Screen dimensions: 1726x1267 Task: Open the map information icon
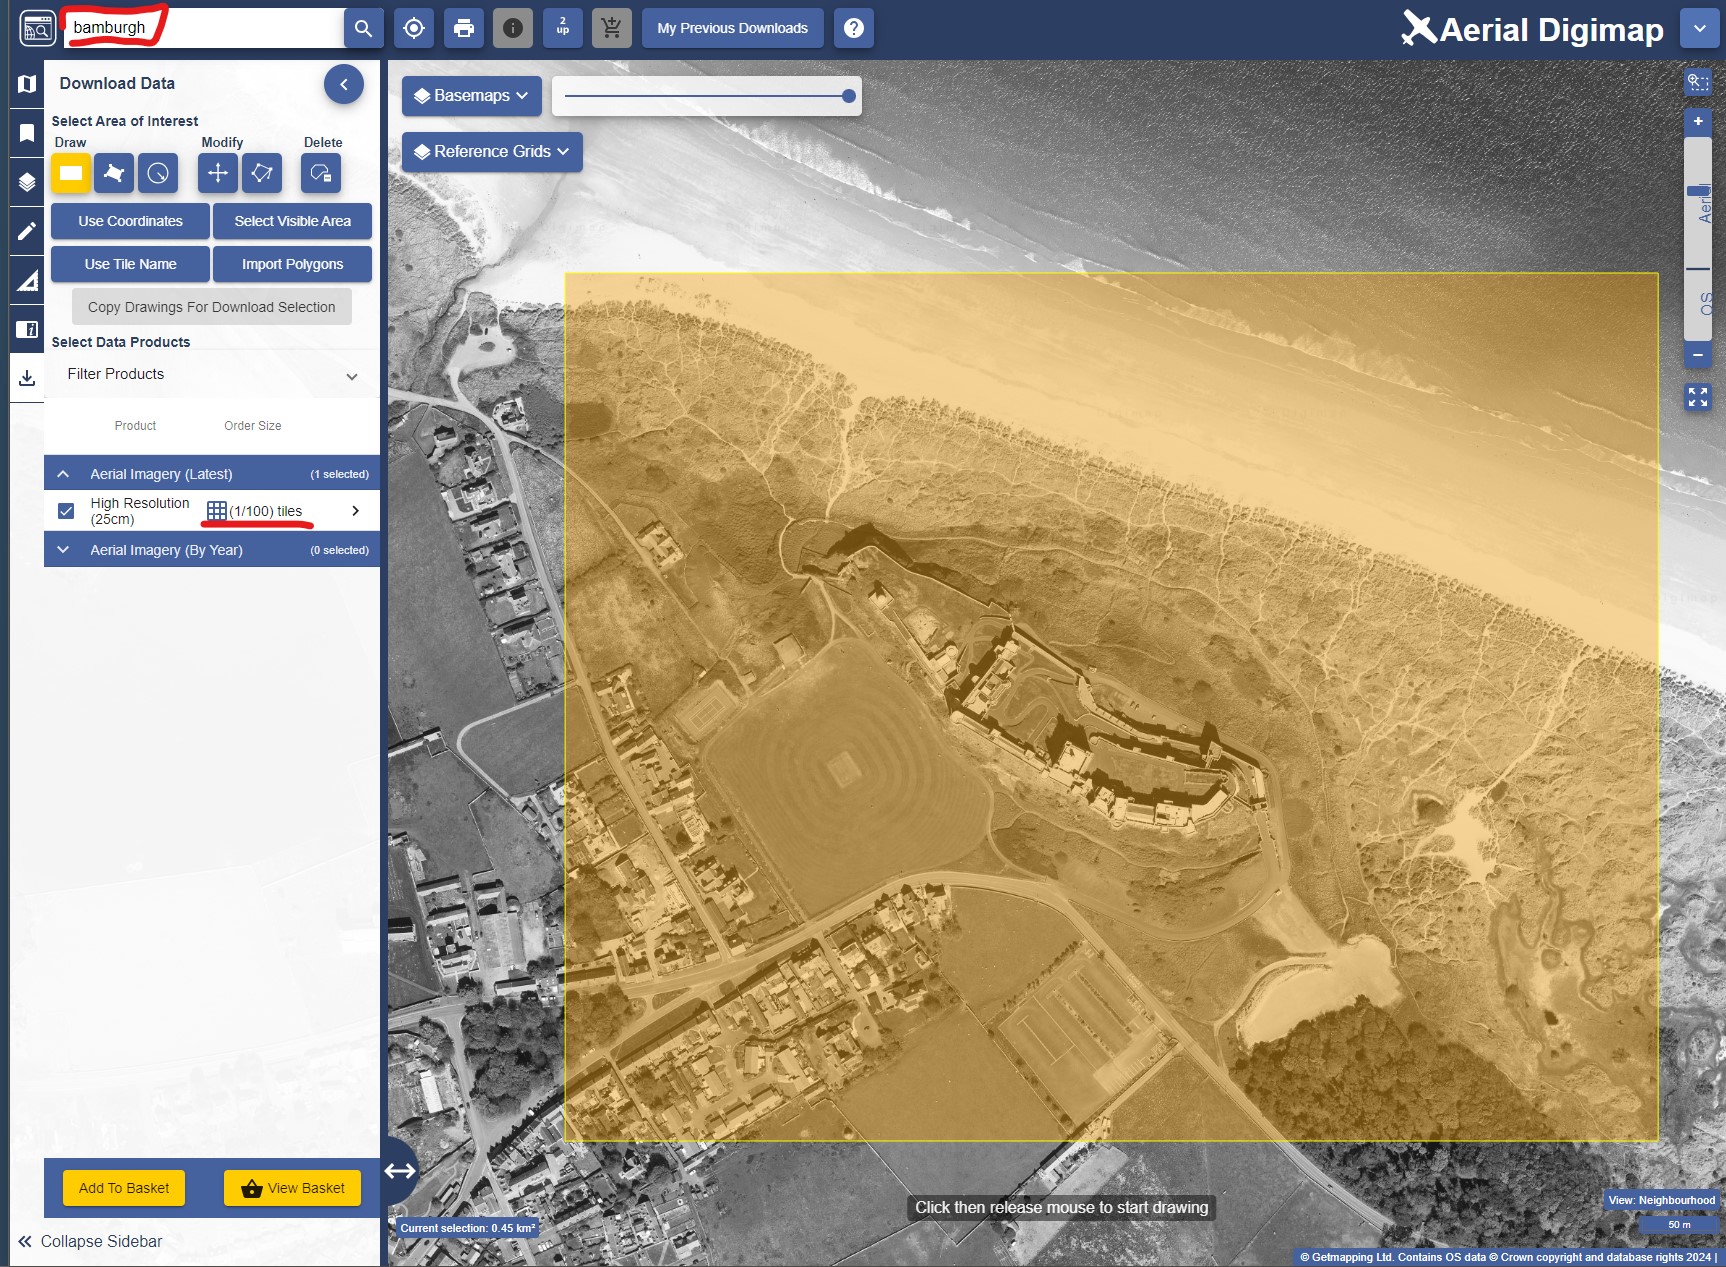click(x=513, y=28)
